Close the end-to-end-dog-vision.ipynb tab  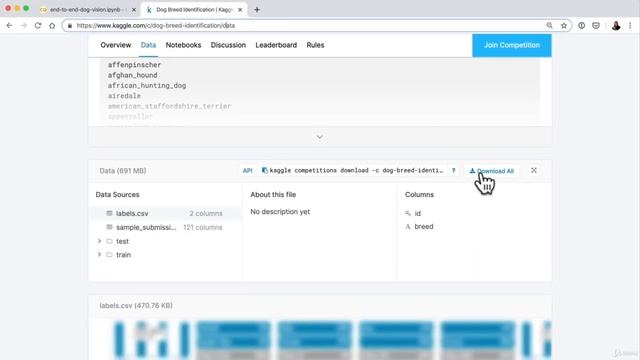point(133,9)
